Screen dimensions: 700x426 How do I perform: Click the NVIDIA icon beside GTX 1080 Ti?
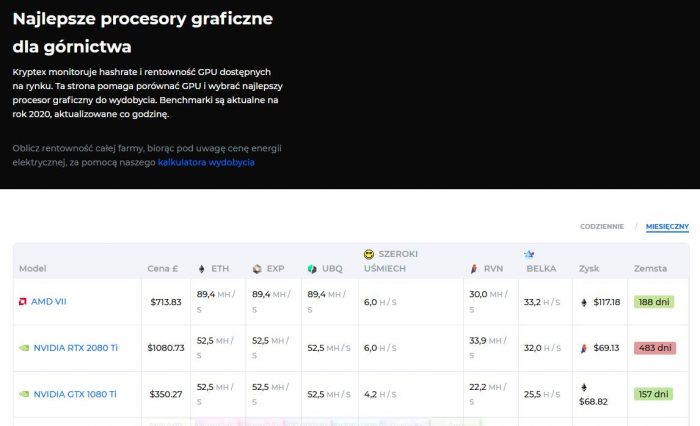click(24, 394)
